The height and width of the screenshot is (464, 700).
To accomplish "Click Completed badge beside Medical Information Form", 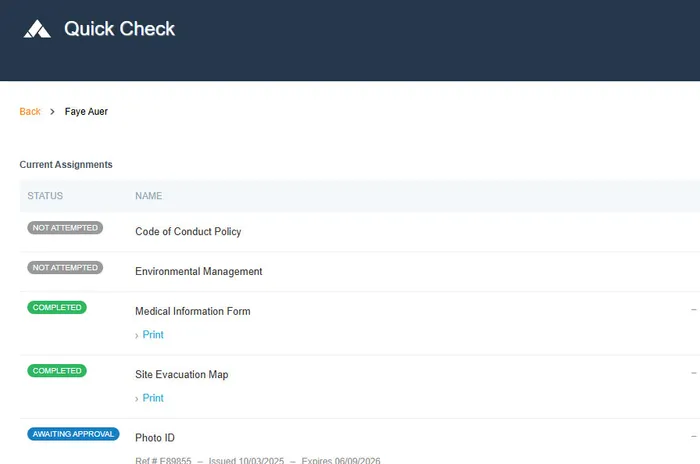I will tap(57, 308).
